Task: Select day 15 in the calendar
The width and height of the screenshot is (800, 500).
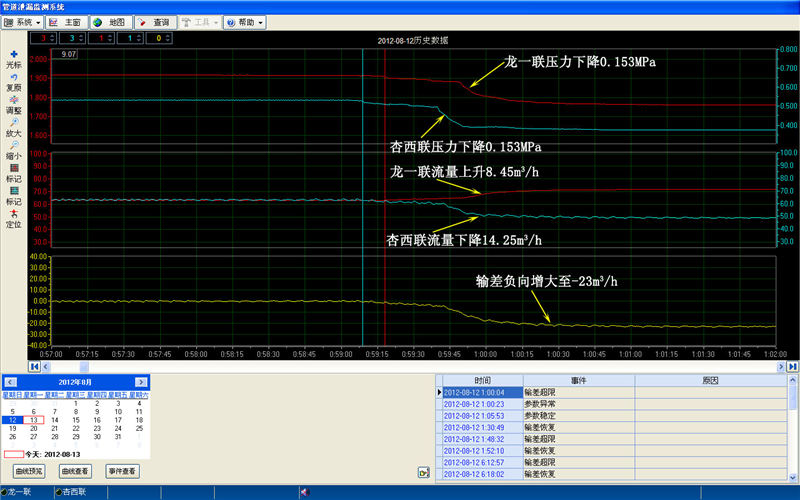Action: [75, 420]
